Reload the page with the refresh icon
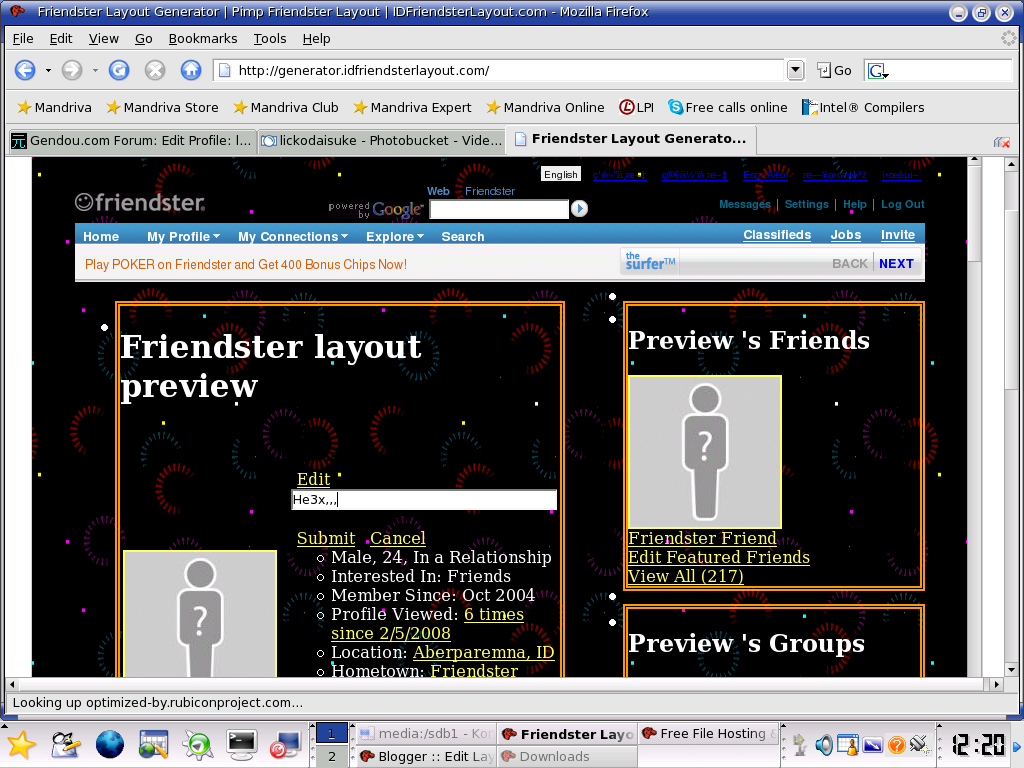This screenshot has width=1024, height=768. 119,70
